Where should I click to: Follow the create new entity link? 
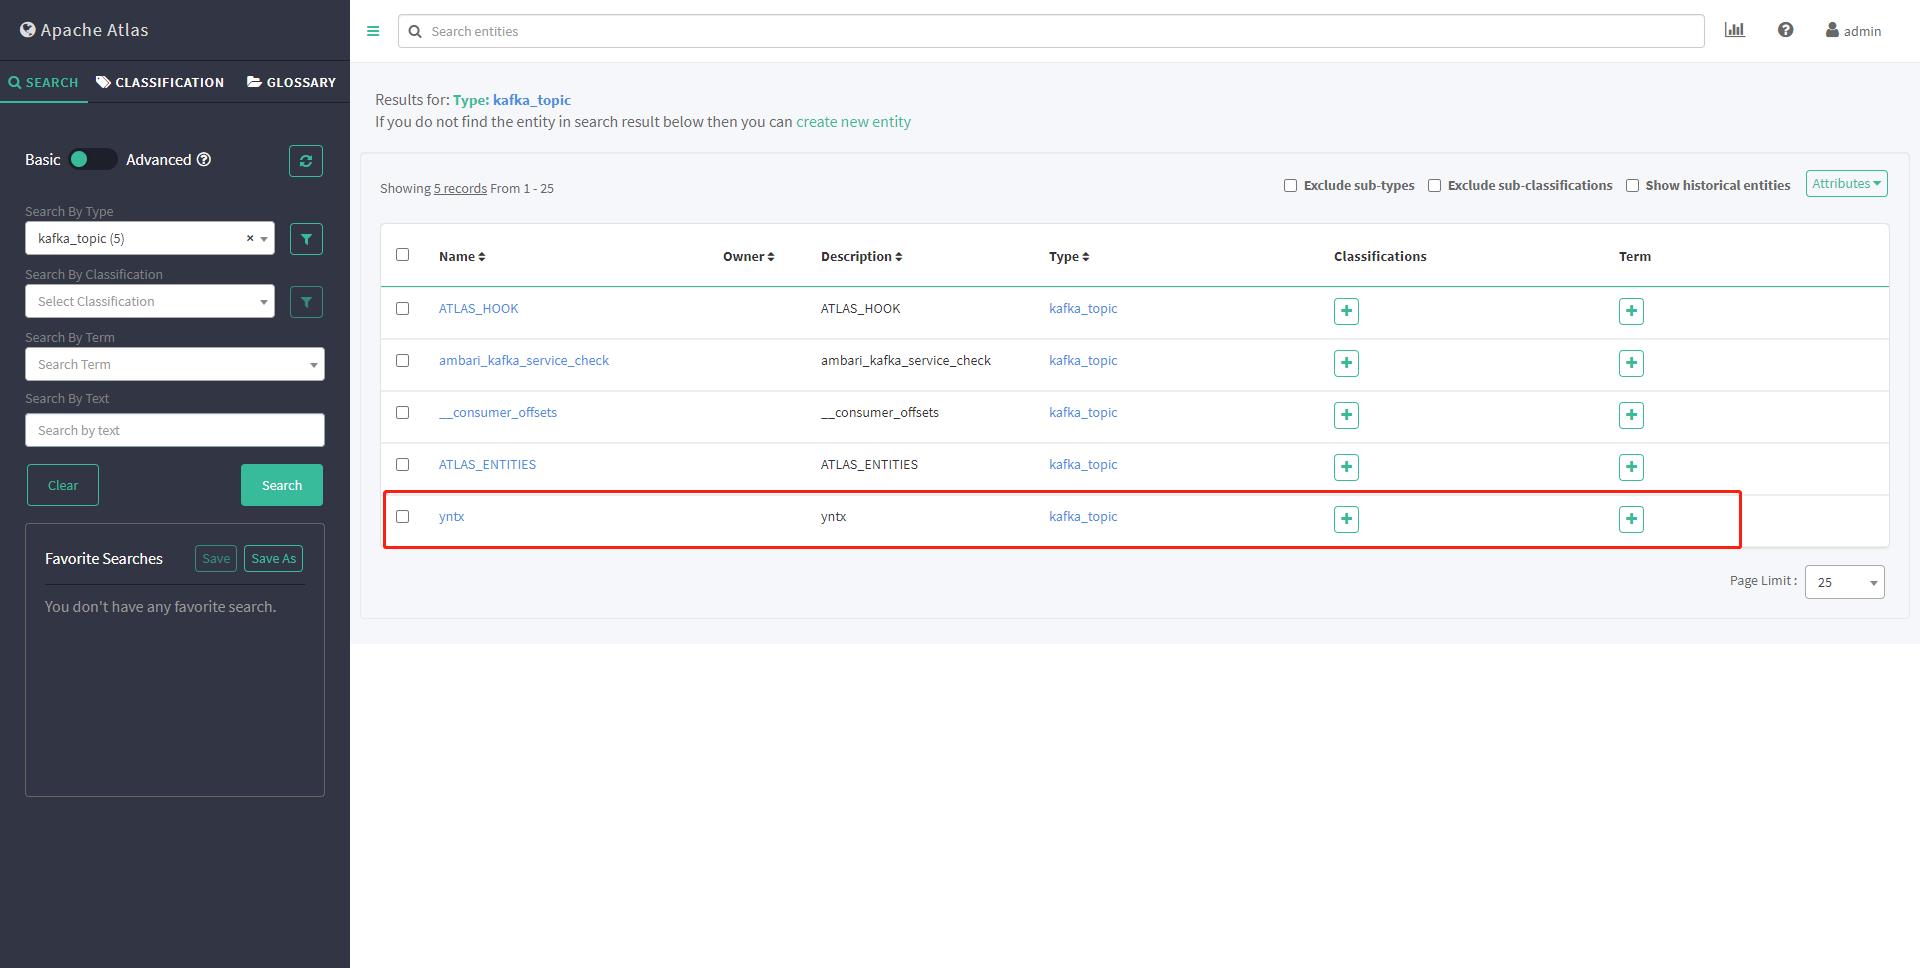coord(853,121)
